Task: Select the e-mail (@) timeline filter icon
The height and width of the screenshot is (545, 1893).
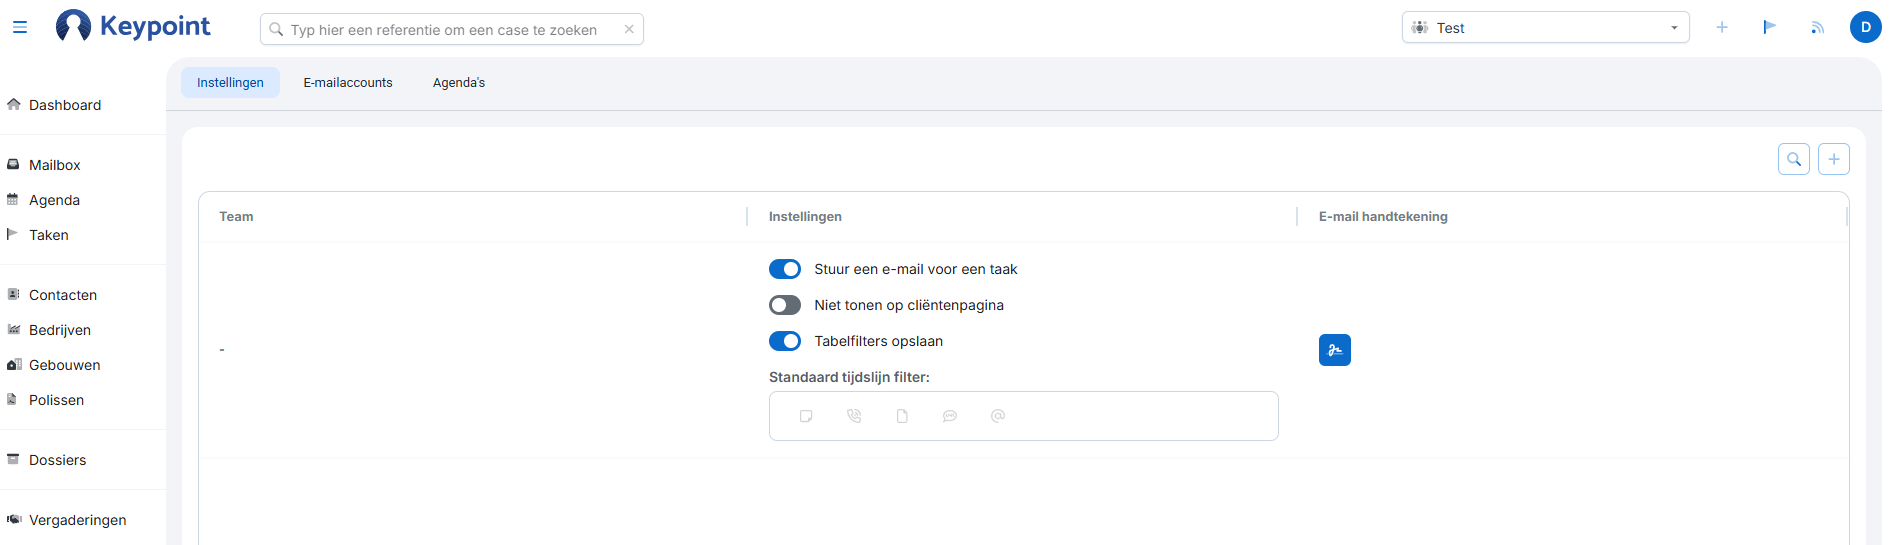Action: [x=998, y=416]
